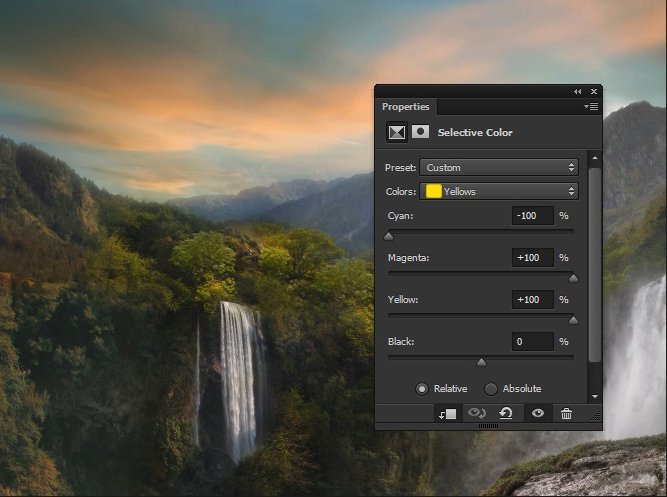Click the Cyan value input field
The width and height of the screenshot is (667, 497).
pyautogui.click(x=532, y=216)
